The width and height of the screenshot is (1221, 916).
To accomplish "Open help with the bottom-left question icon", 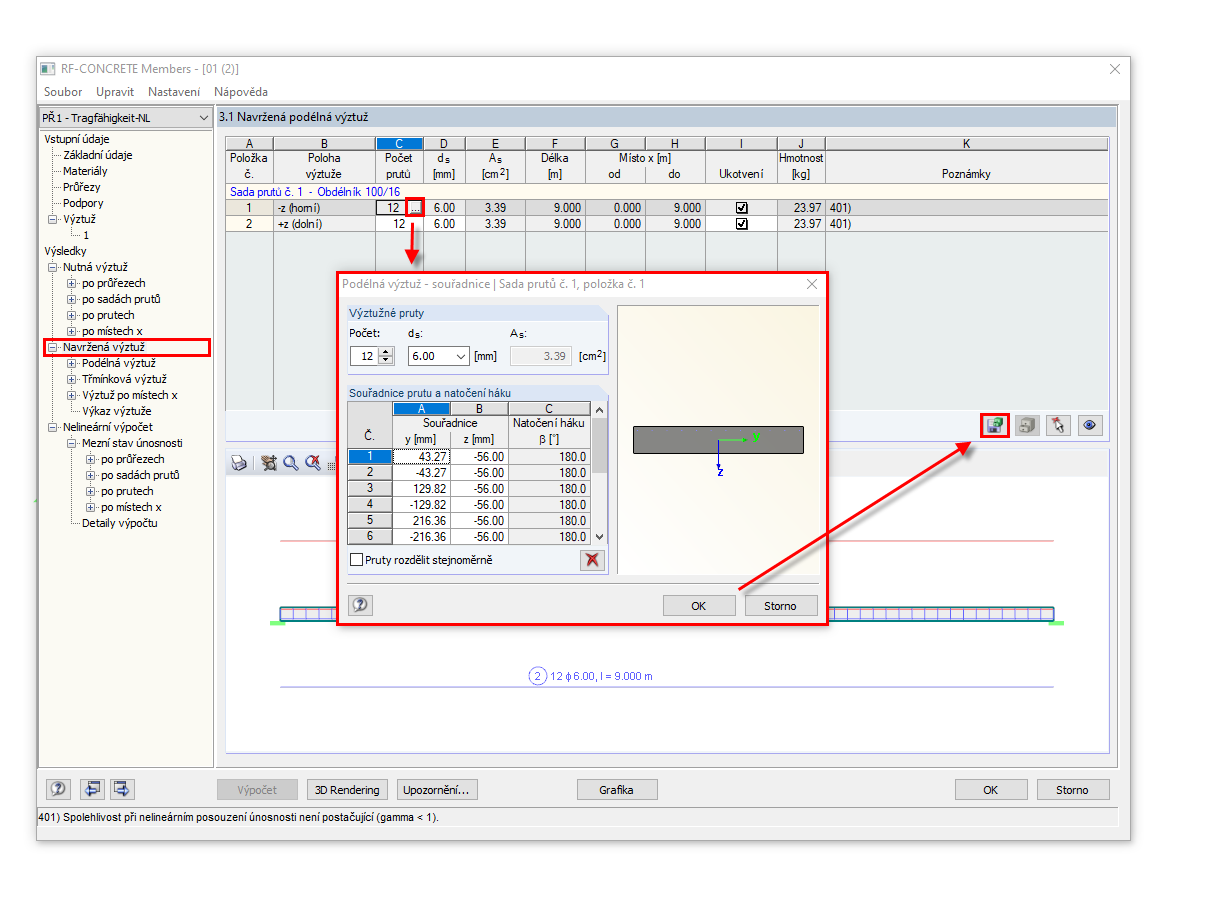I will [59, 789].
